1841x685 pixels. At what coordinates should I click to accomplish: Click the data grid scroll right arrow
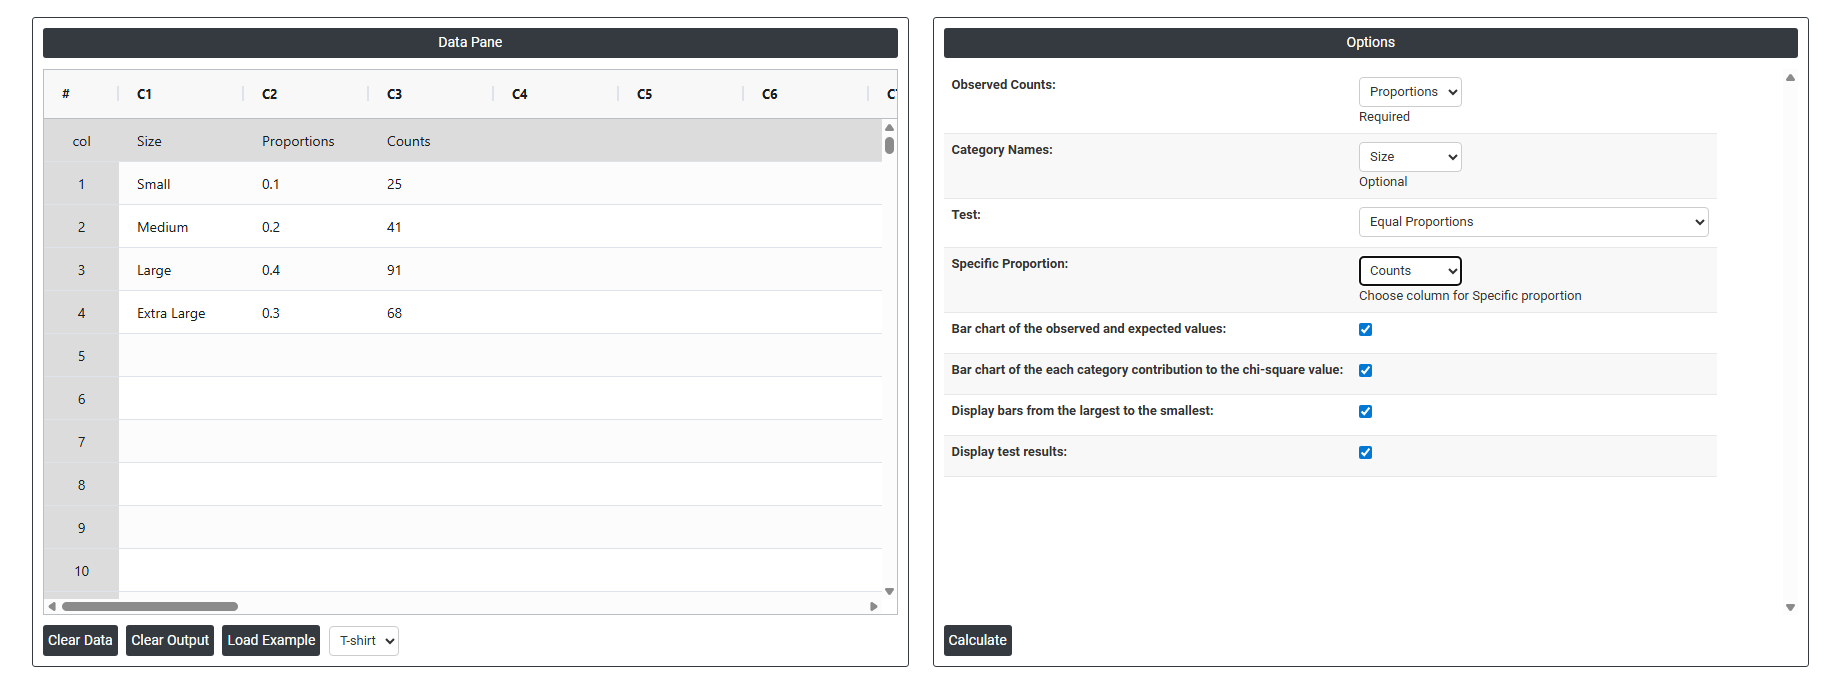pos(874,606)
